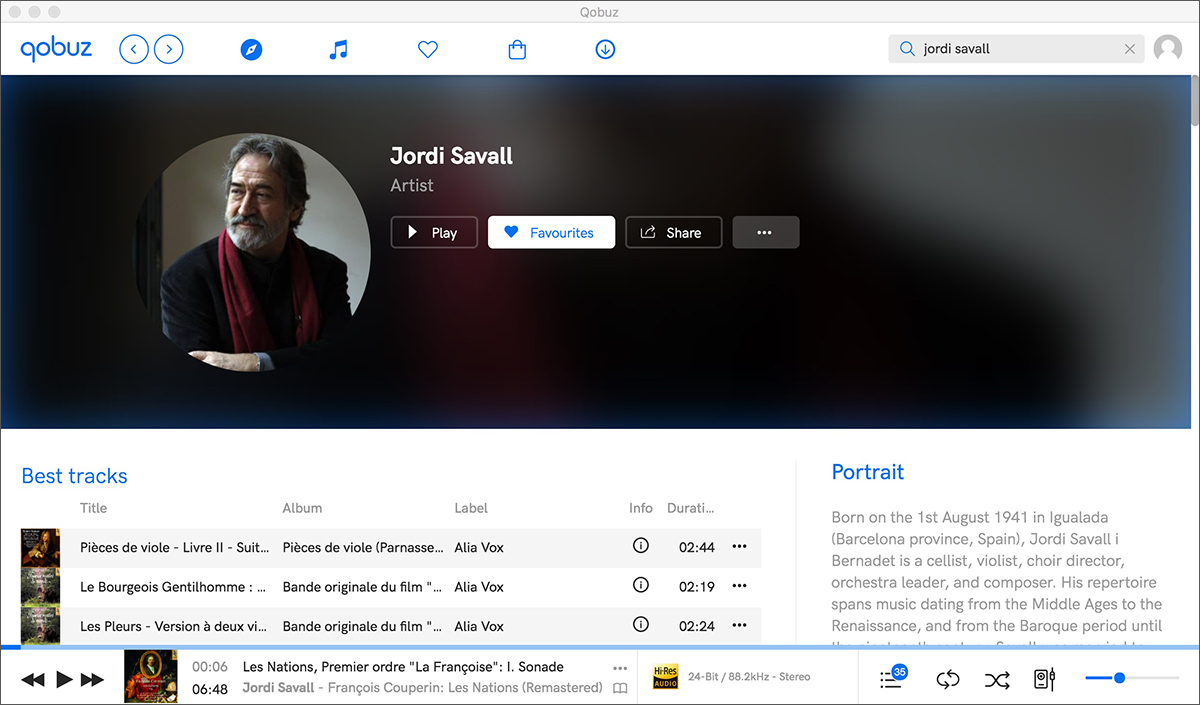Go forward with the right arrow button
The width and height of the screenshot is (1200, 705).
click(169, 49)
